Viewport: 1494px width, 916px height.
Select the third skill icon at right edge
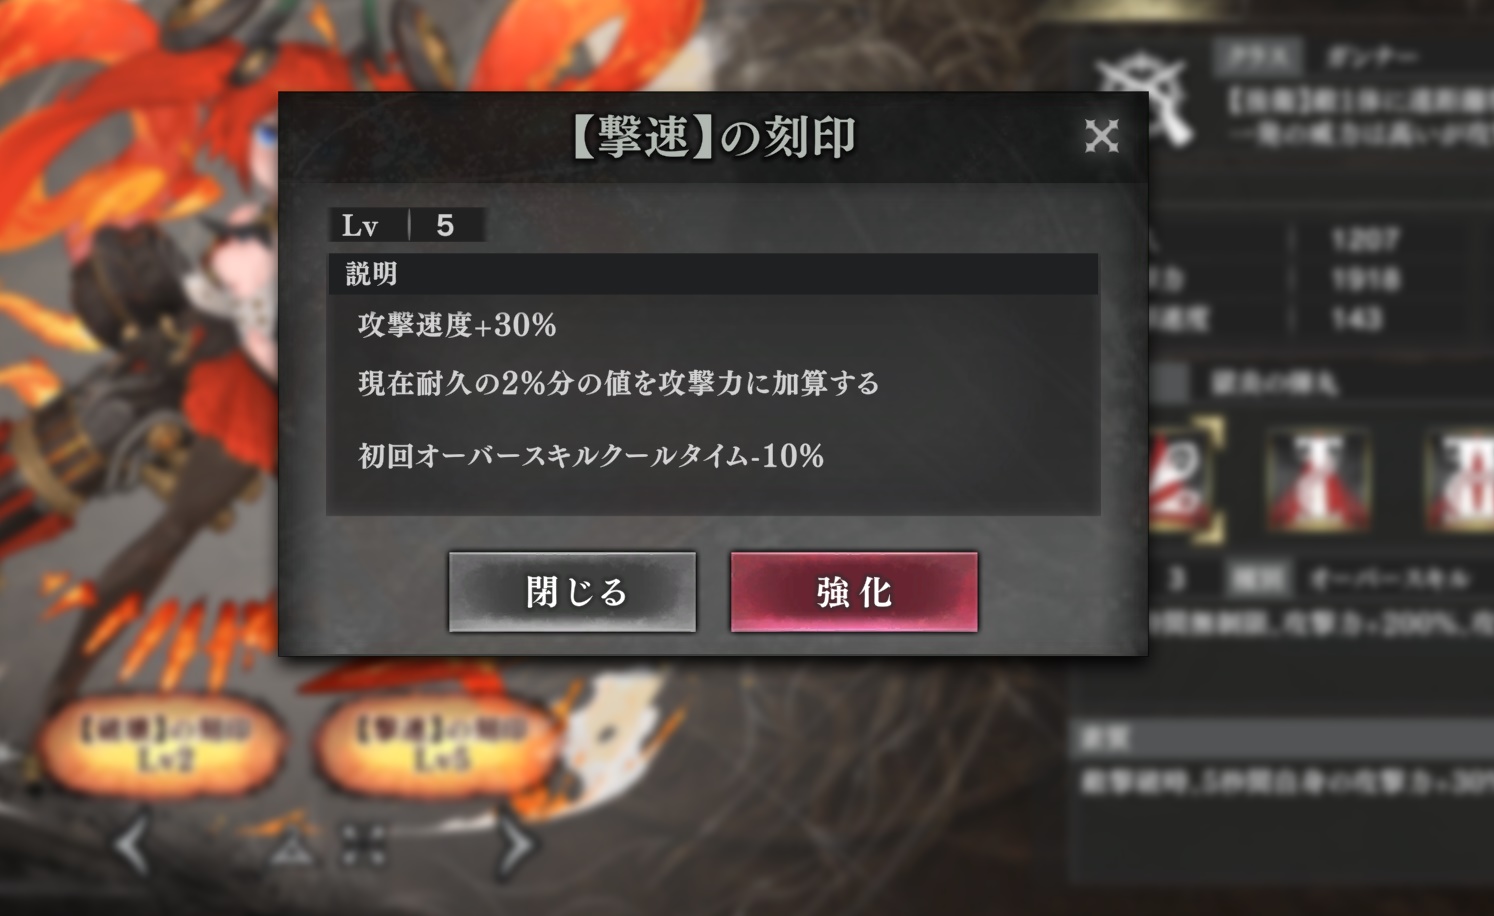[x=1460, y=482]
